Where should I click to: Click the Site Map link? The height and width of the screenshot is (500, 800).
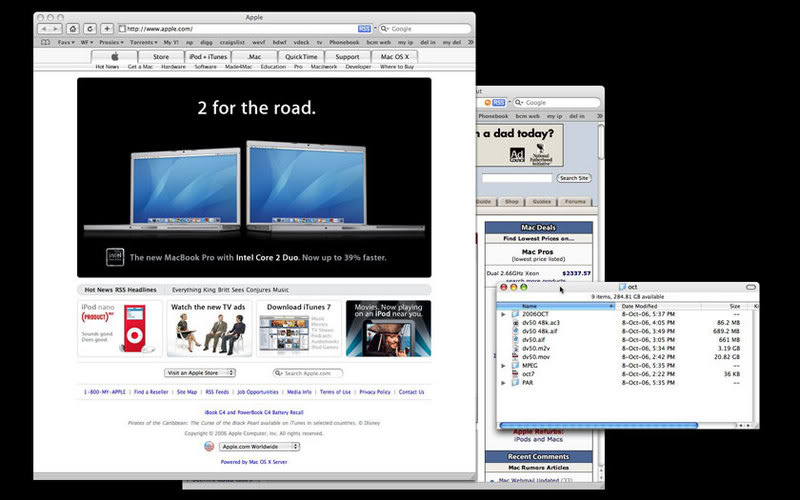click(x=187, y=392)
